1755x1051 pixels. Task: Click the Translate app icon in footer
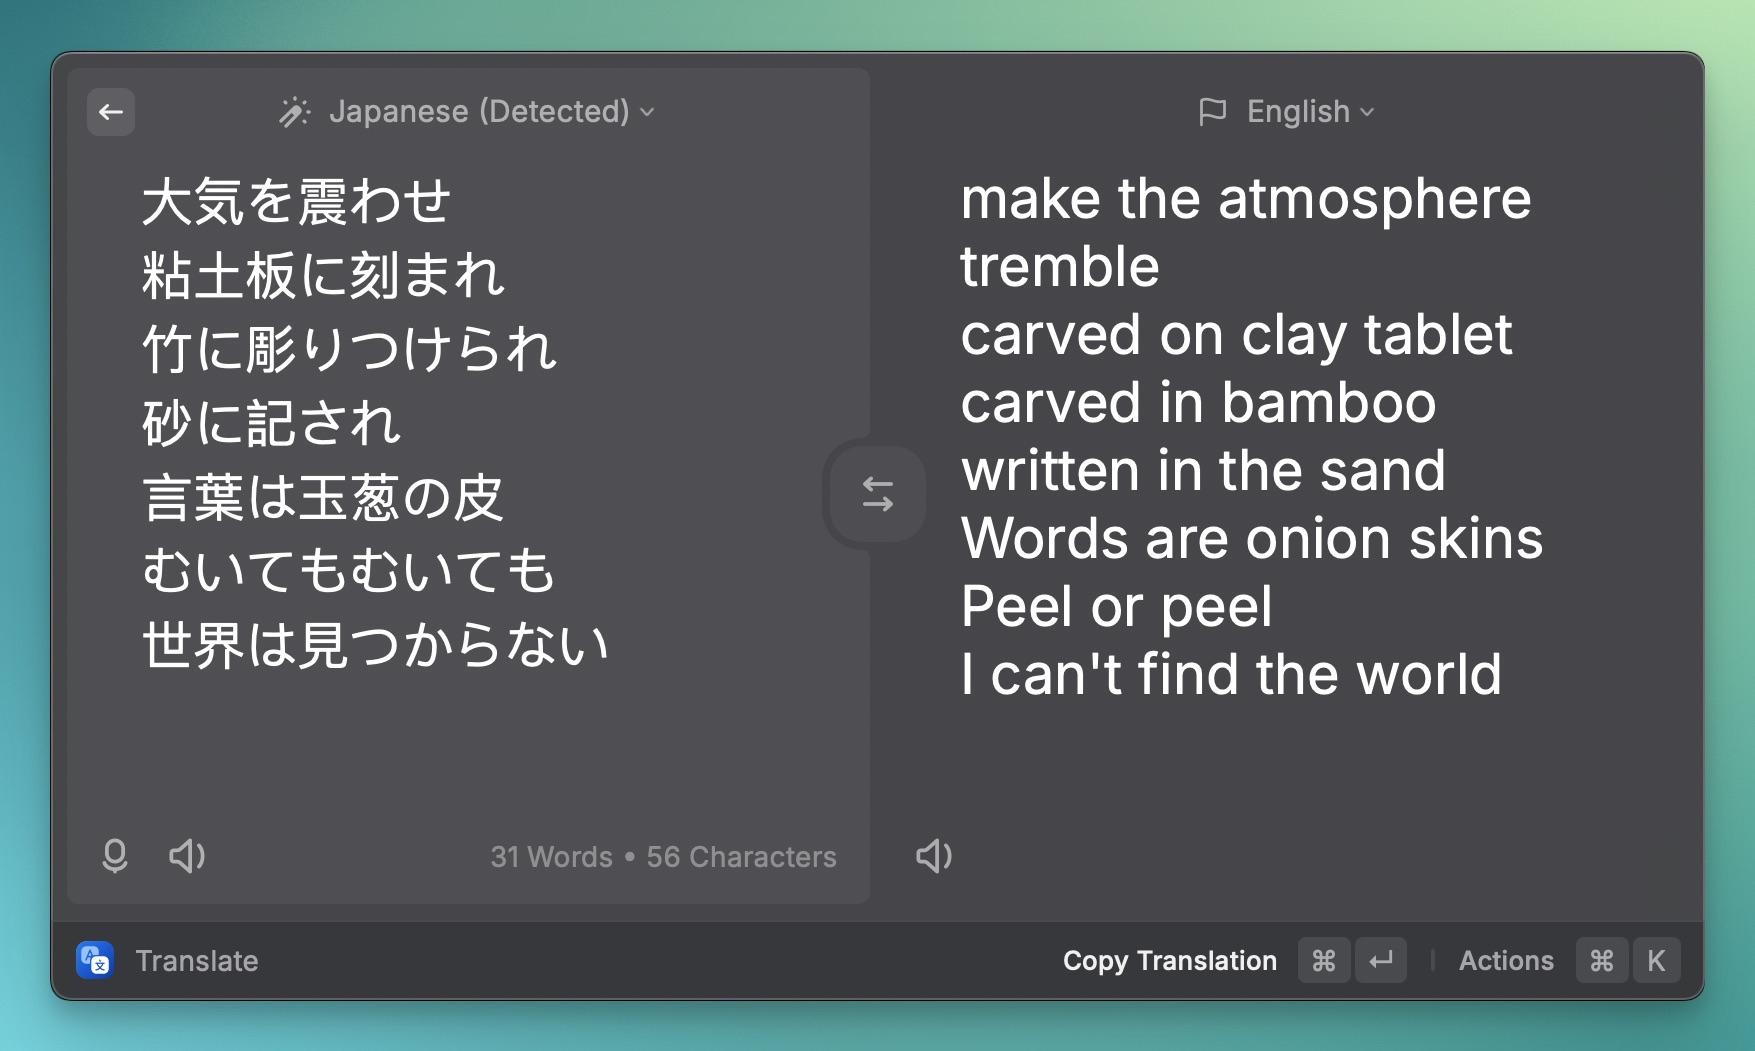pos(95,961)
